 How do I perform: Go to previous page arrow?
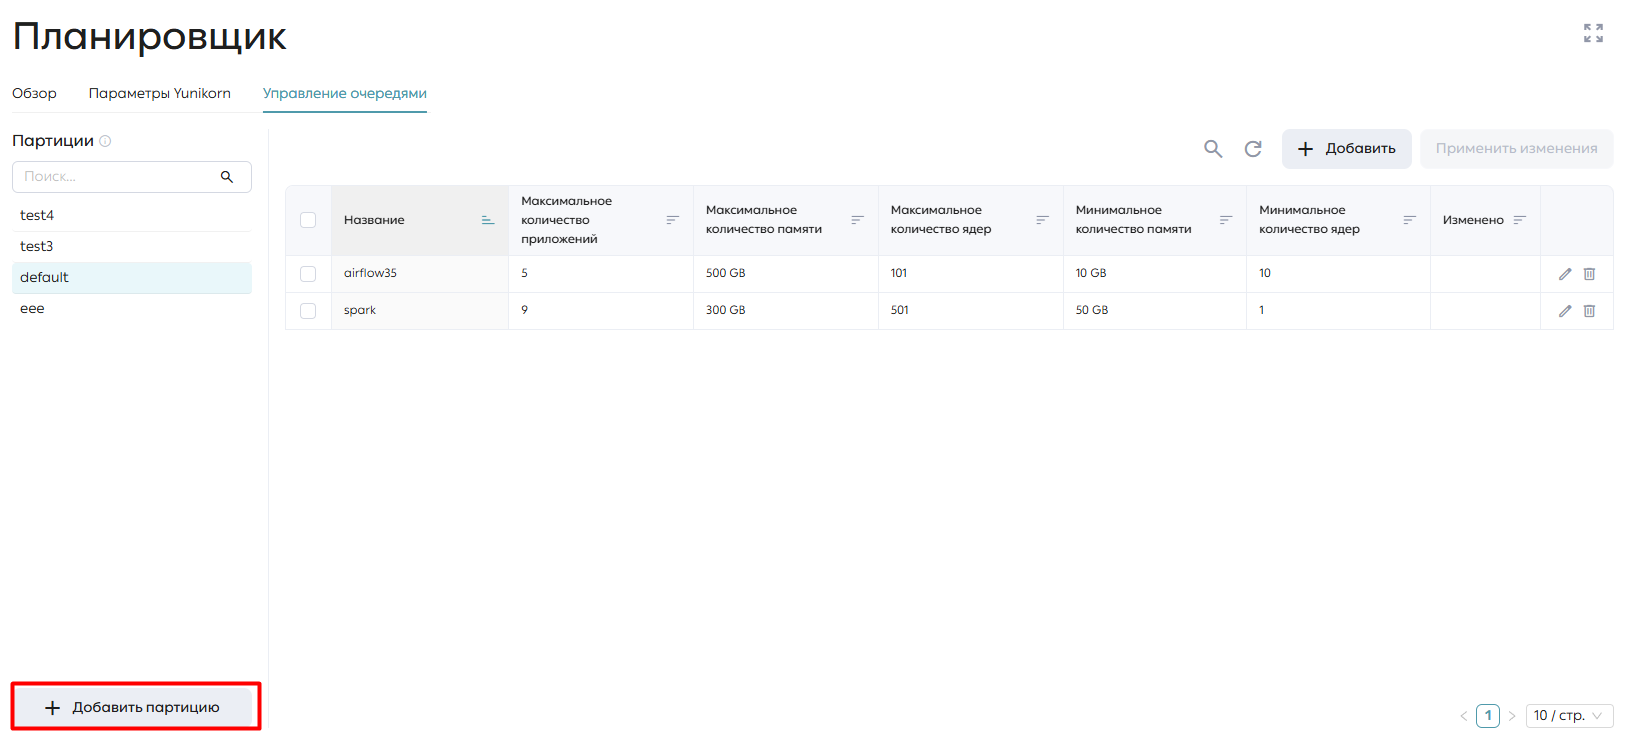[1464, 716]
